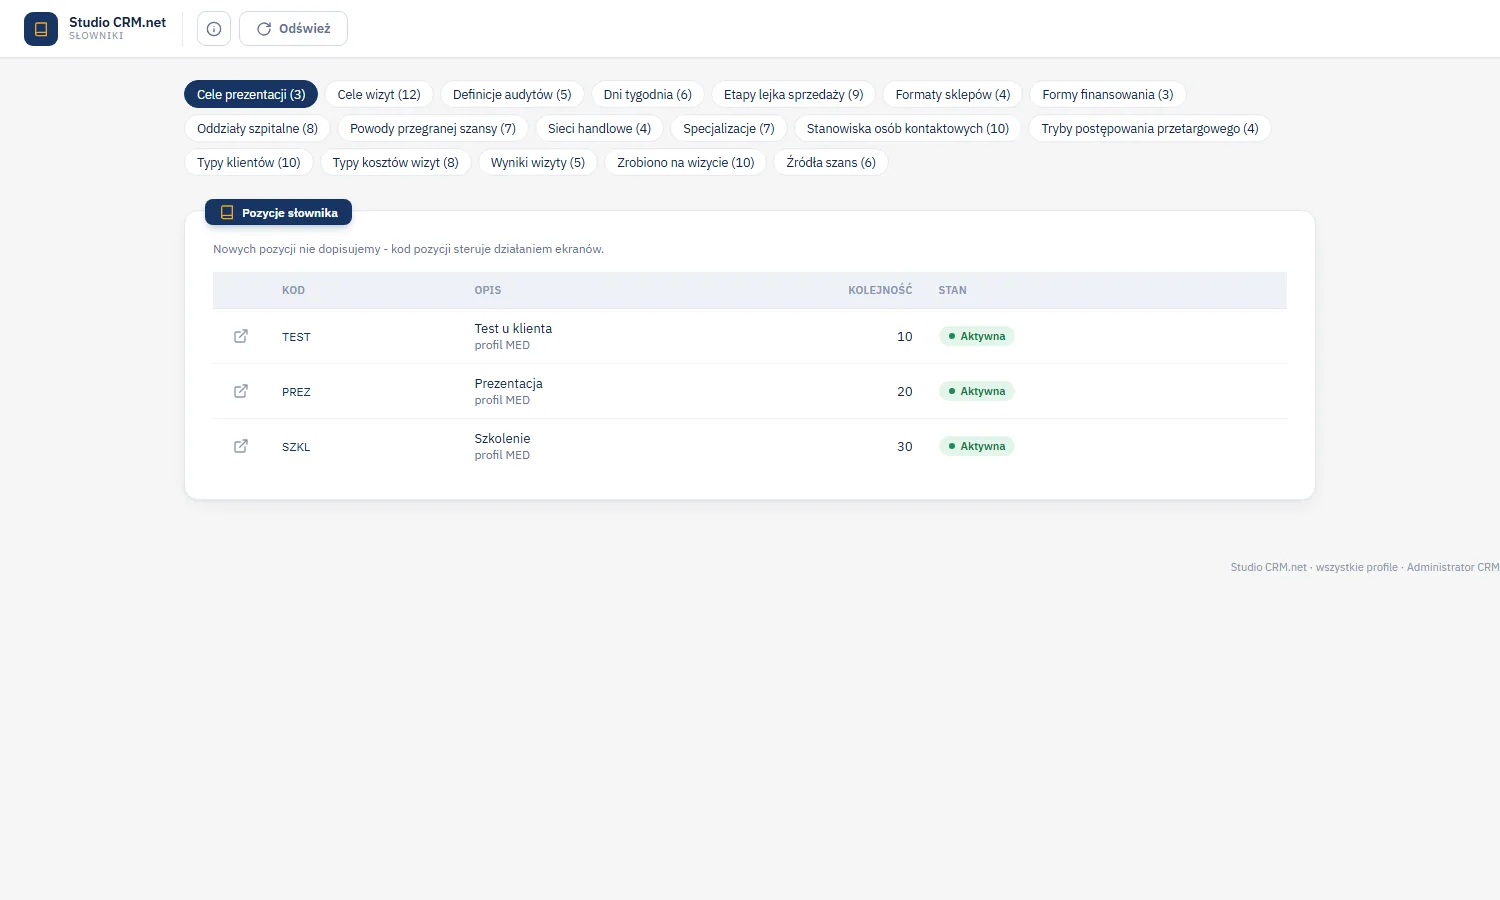1500x900 pixels.
Task: Select Dni tygodnia (6) chip
Action: [648, 94]
